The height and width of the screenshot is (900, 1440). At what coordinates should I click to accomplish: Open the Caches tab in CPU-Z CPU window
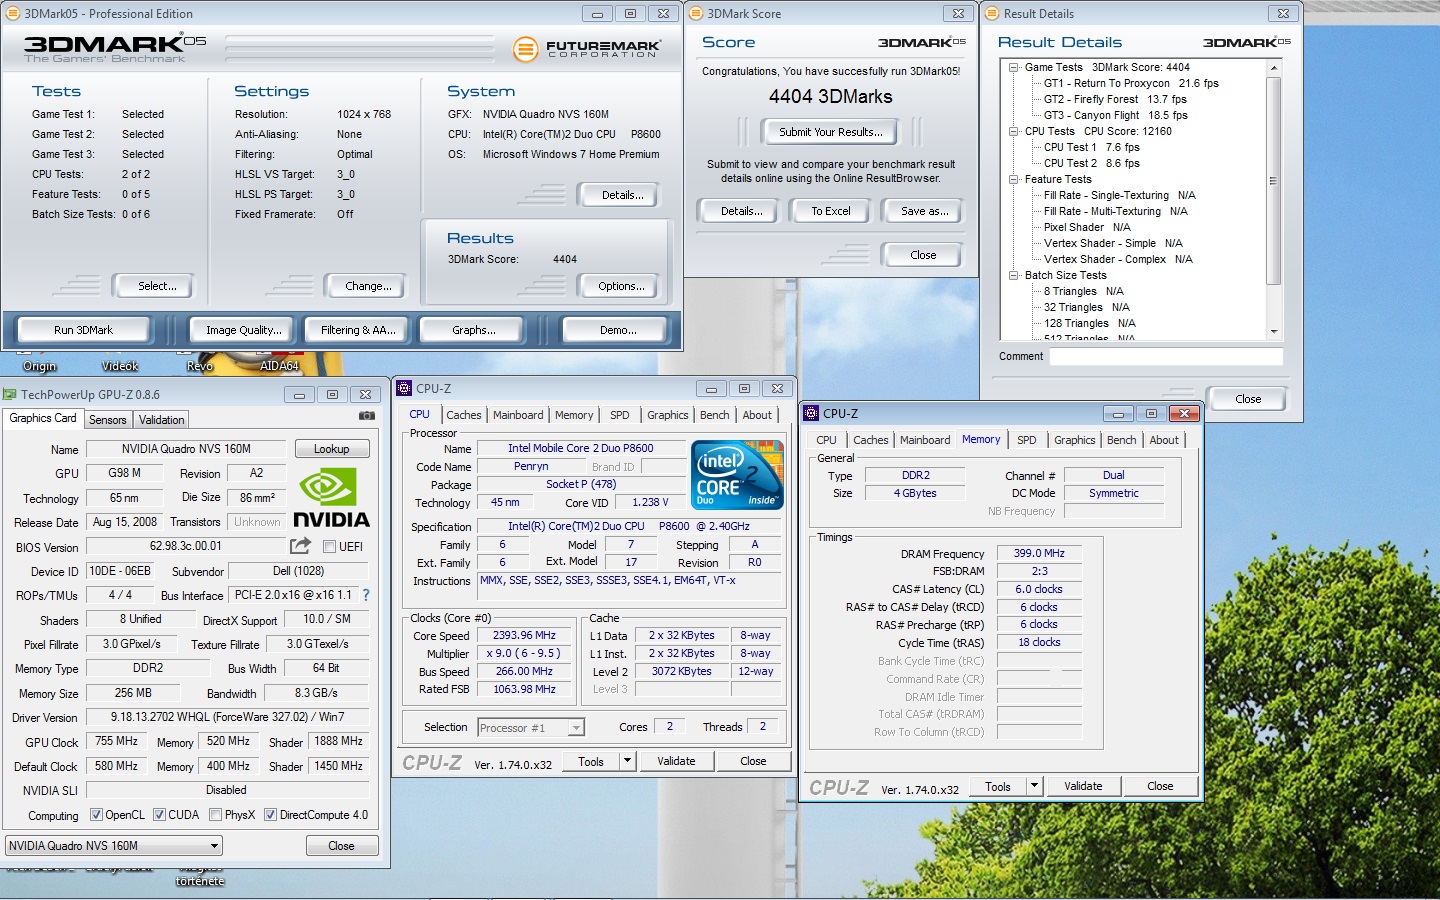[463, 415]
